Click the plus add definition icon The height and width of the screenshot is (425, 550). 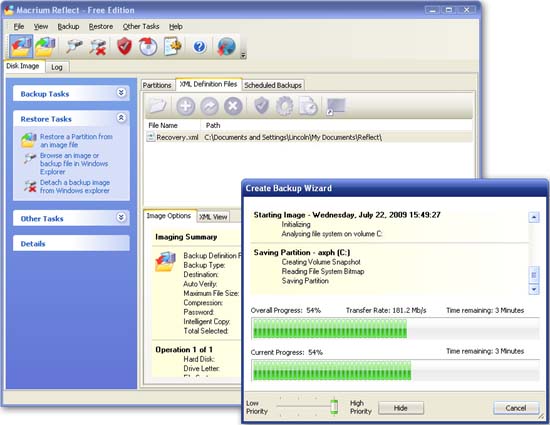(x=186, y=106)
